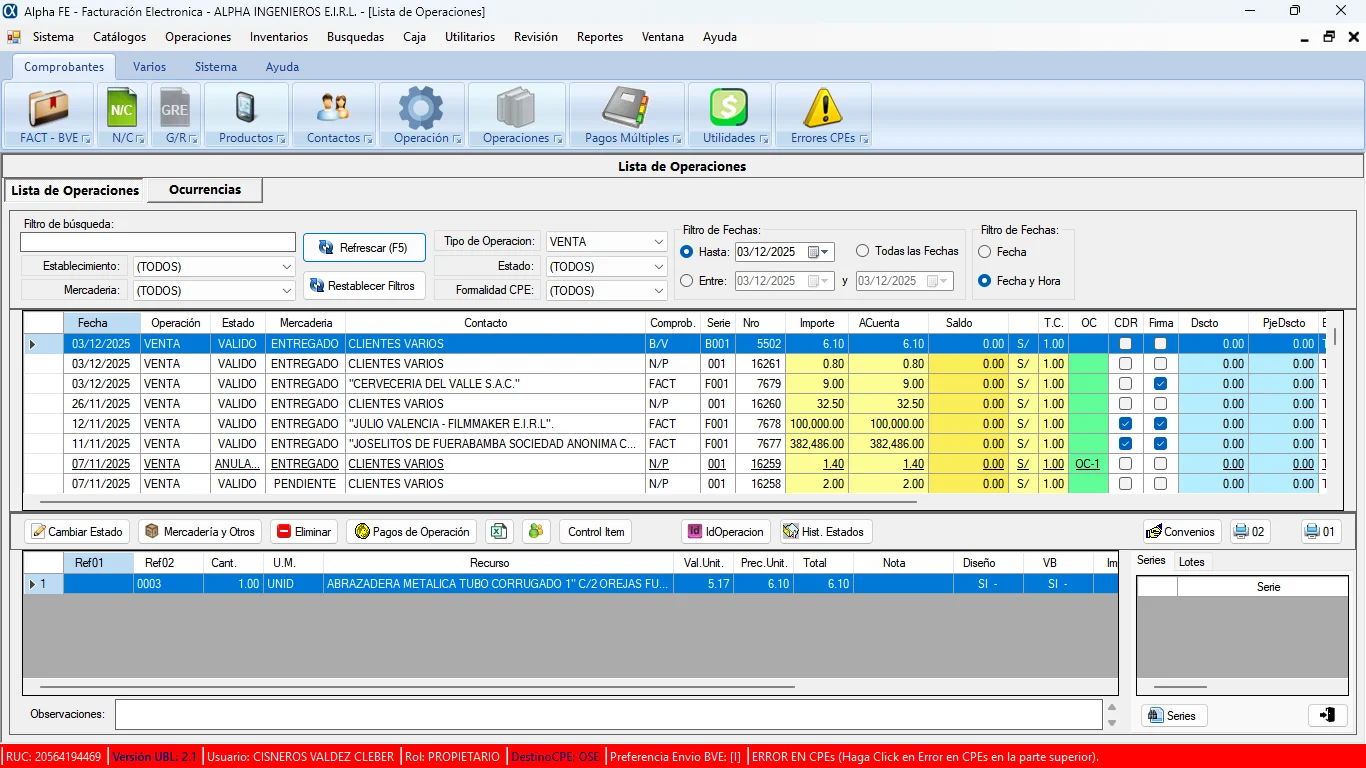Click the Excel export icon
Image resolution: width=1366 pixels, height=768 pixels.
[499, 532]
